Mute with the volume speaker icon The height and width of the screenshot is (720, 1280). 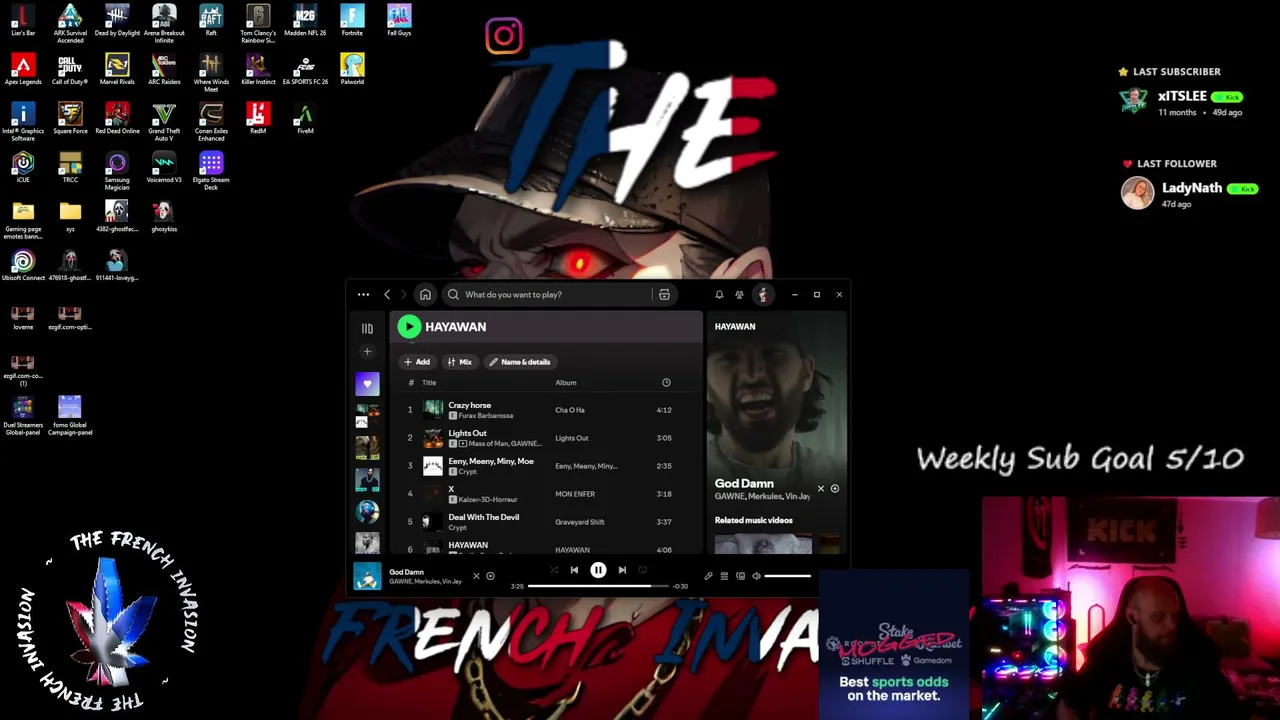click(x=756, y=576)
